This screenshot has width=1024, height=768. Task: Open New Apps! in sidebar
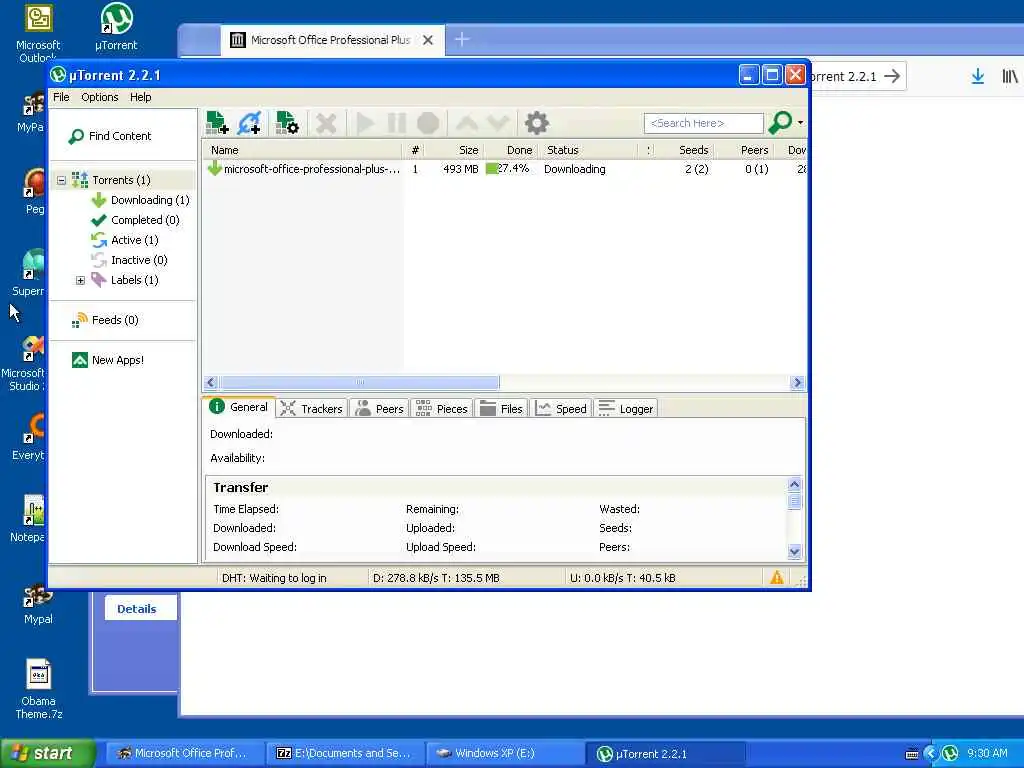pyautogui.click(x=108, y=360)
